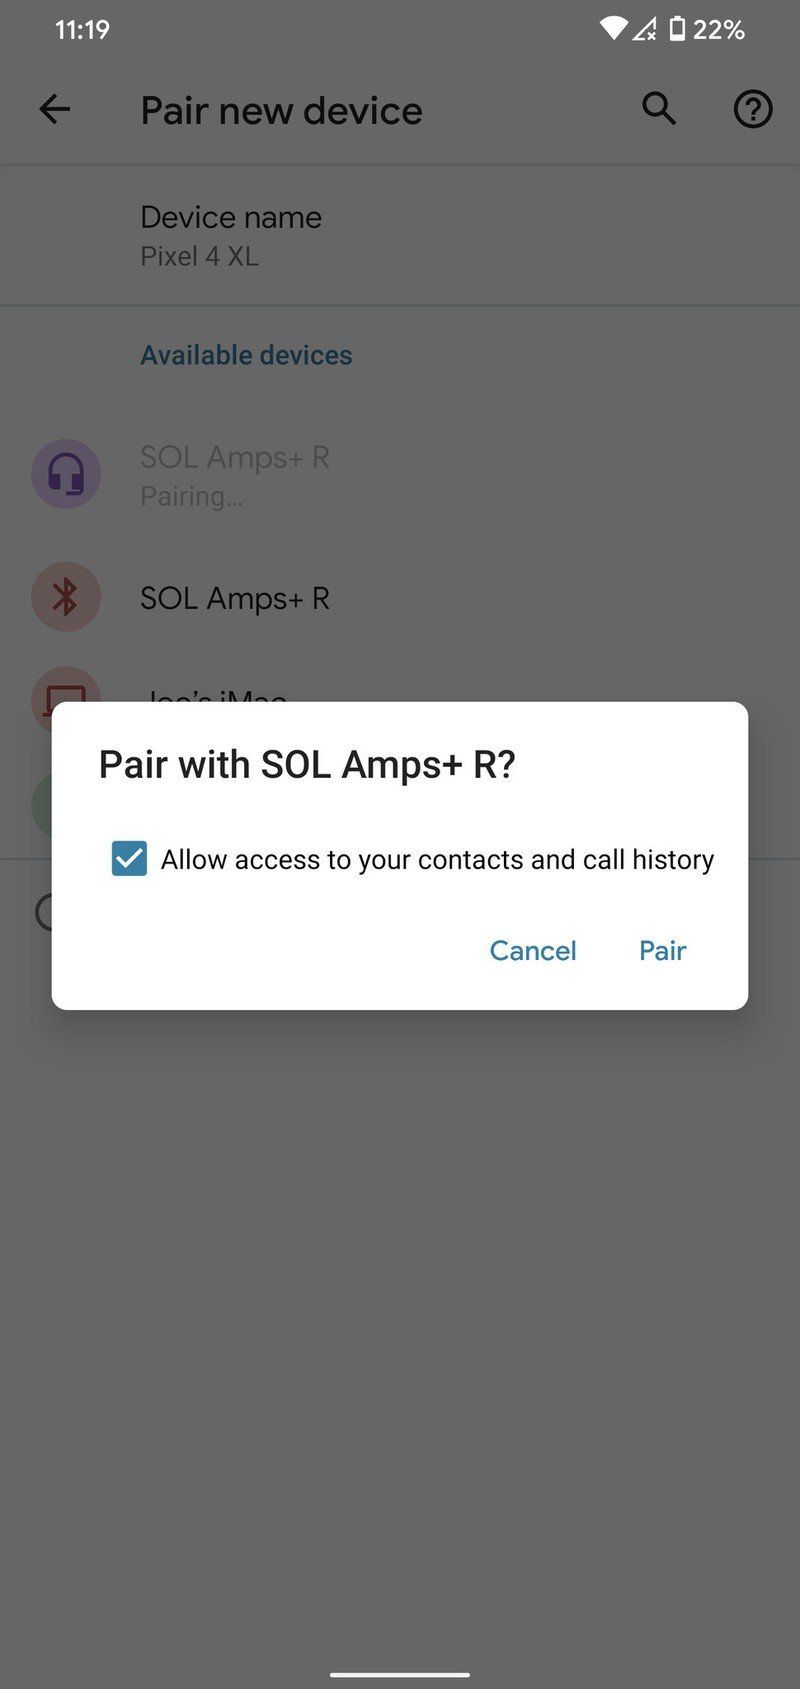800x1689 pixels.
Task: Dismiss dialog with Cancel button
Action: 532,950
